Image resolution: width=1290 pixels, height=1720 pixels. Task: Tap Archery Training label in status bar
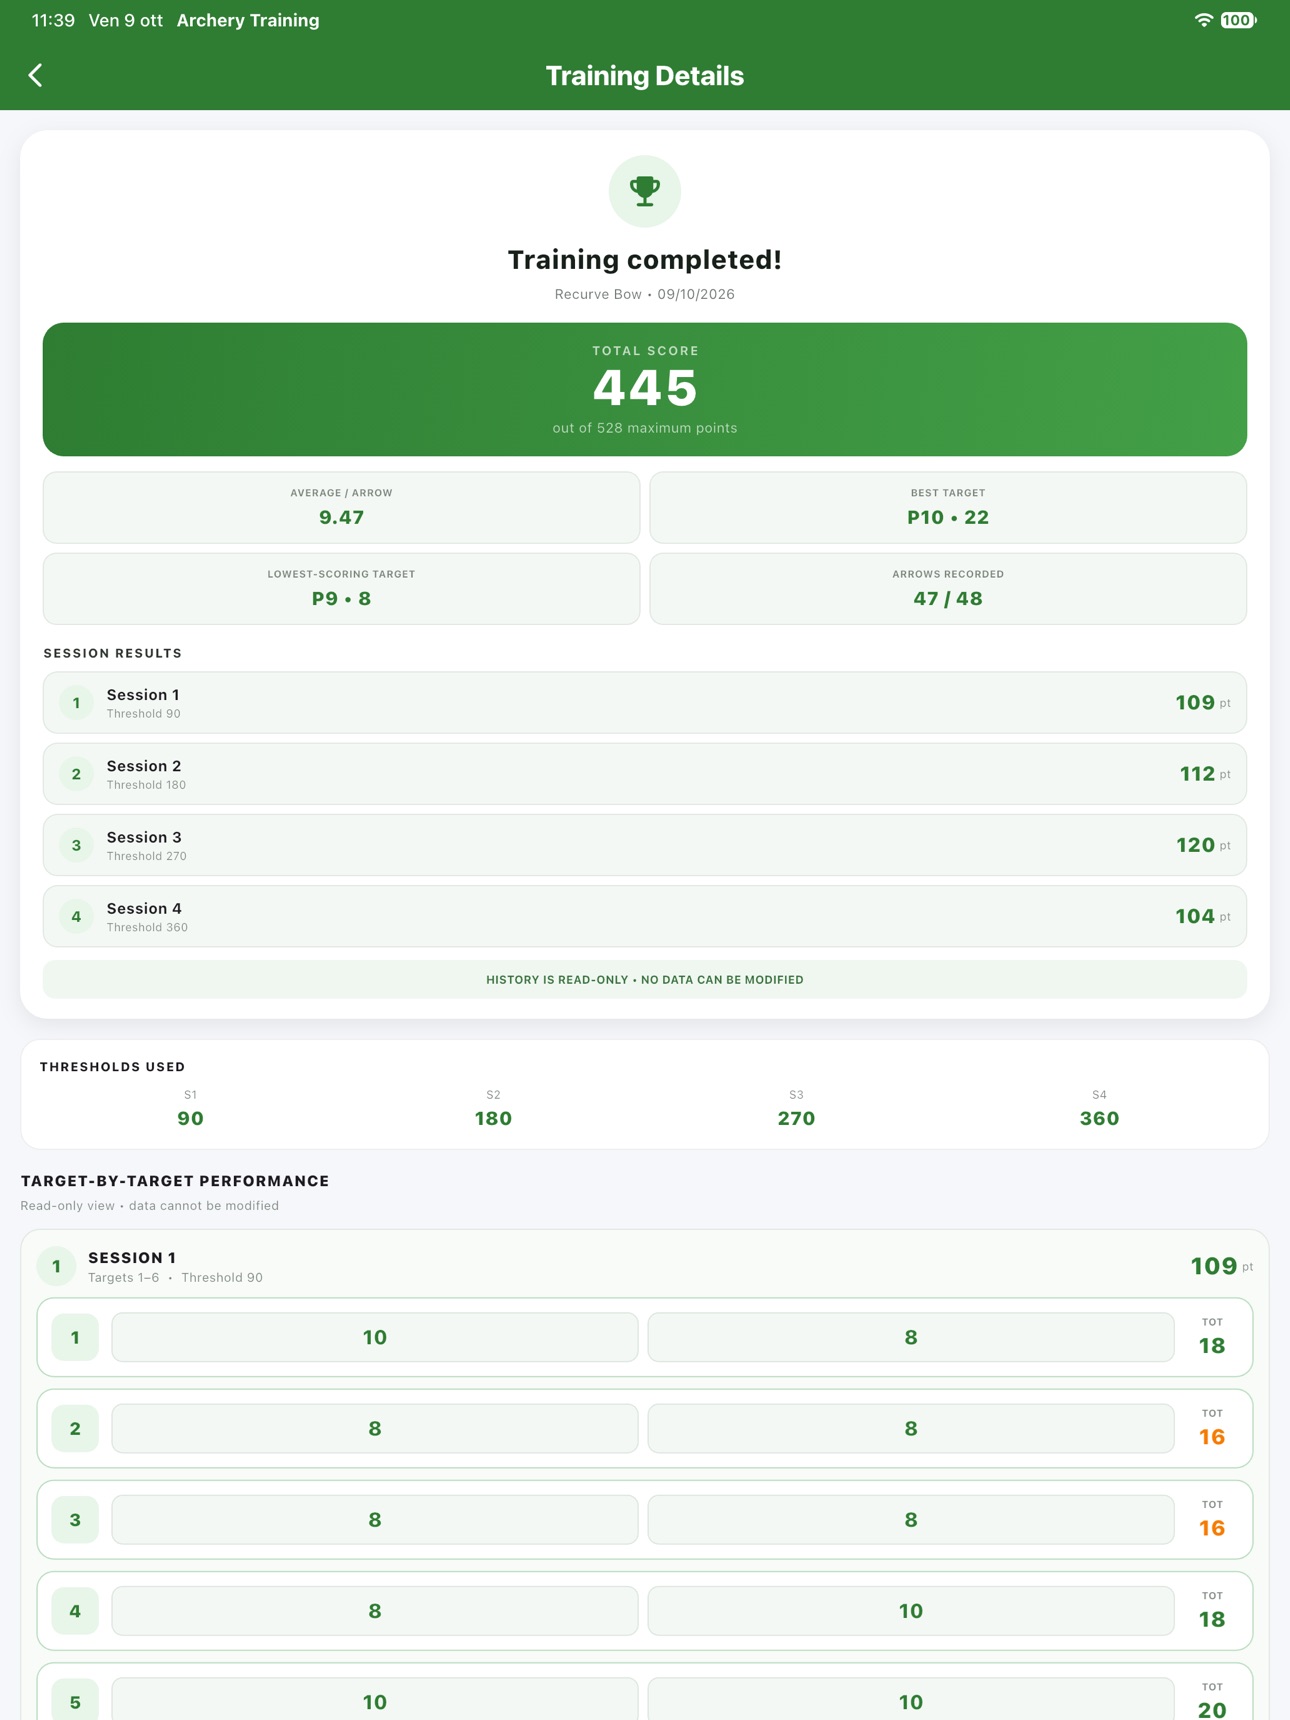(x=248, y=20)
